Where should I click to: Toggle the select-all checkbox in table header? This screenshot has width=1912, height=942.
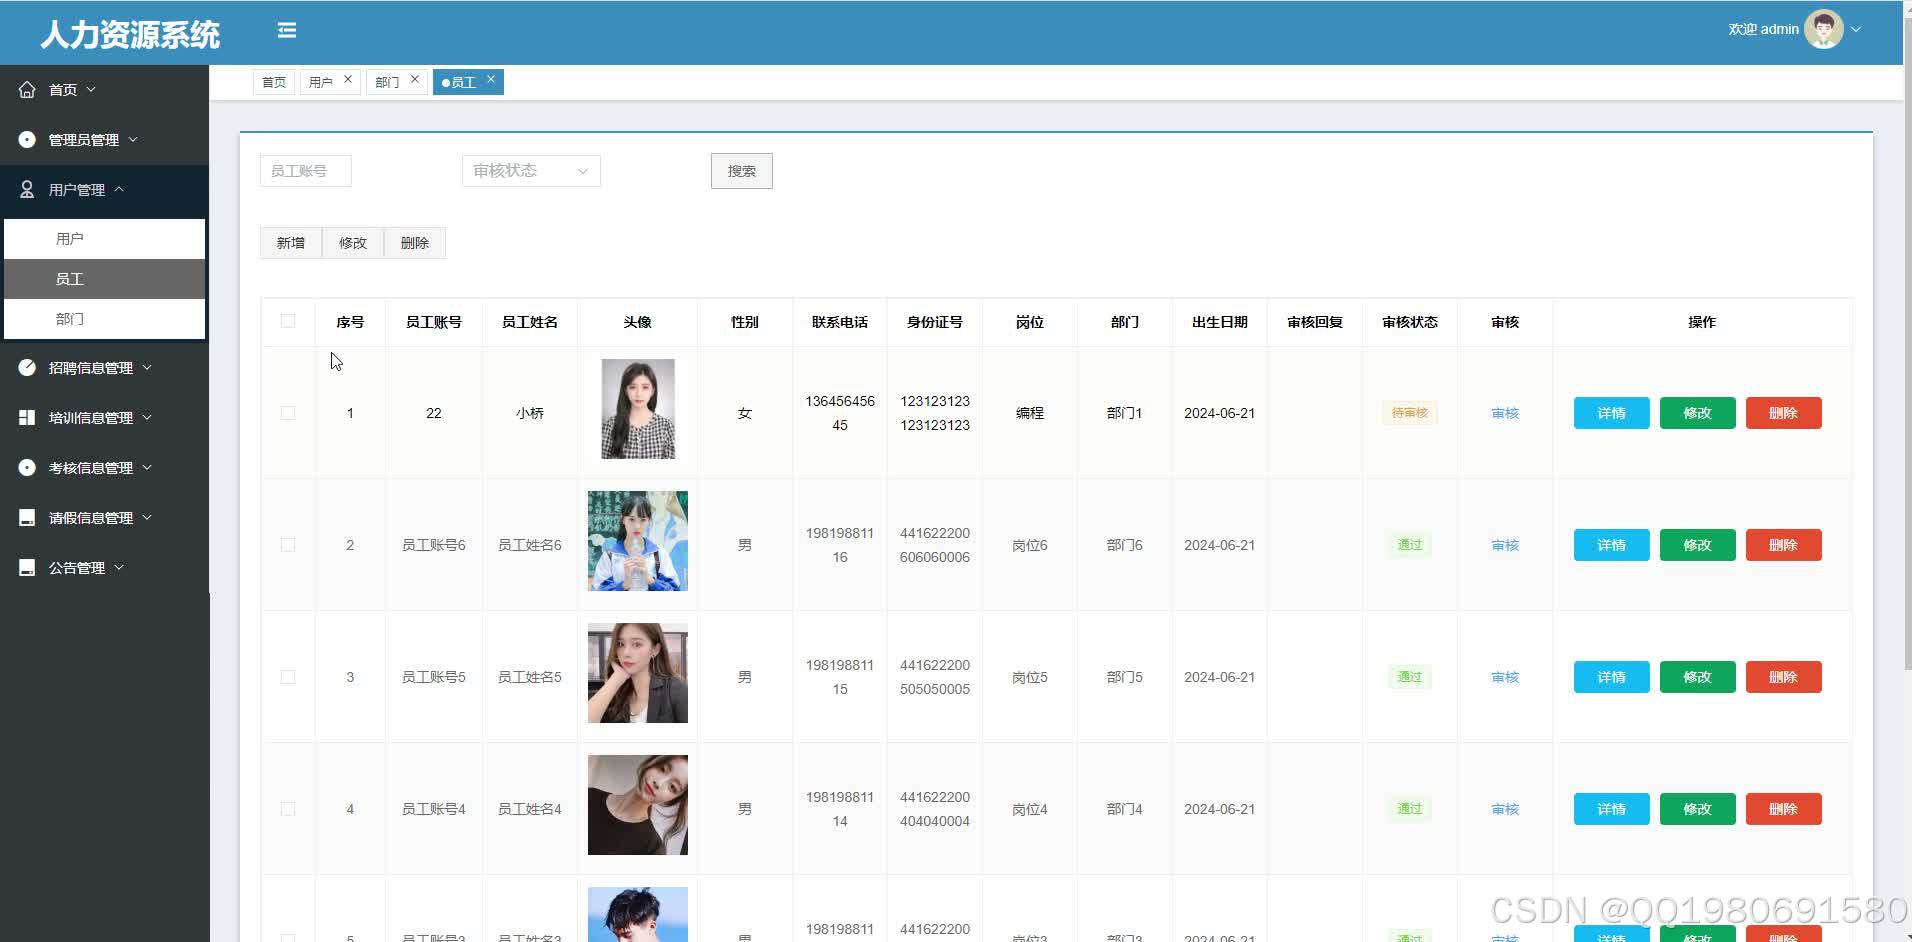point(288,321)
